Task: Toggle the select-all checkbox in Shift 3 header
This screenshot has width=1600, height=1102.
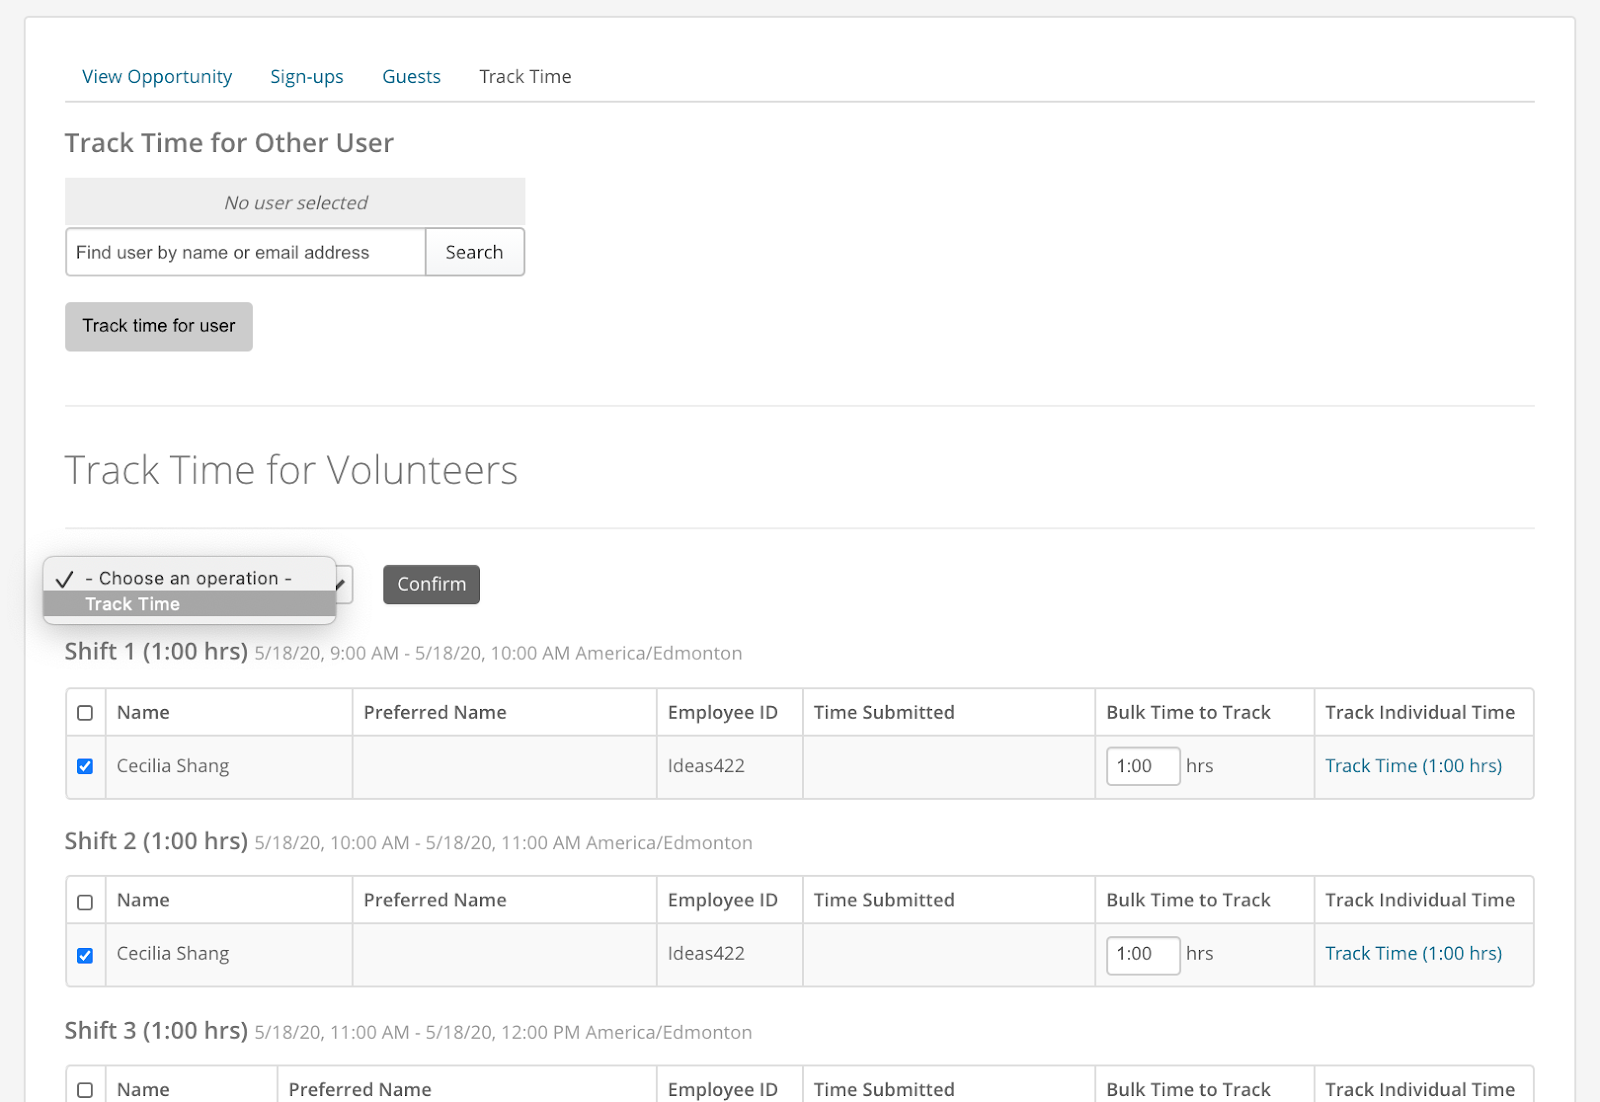Action: click(x=85, y=1090)
